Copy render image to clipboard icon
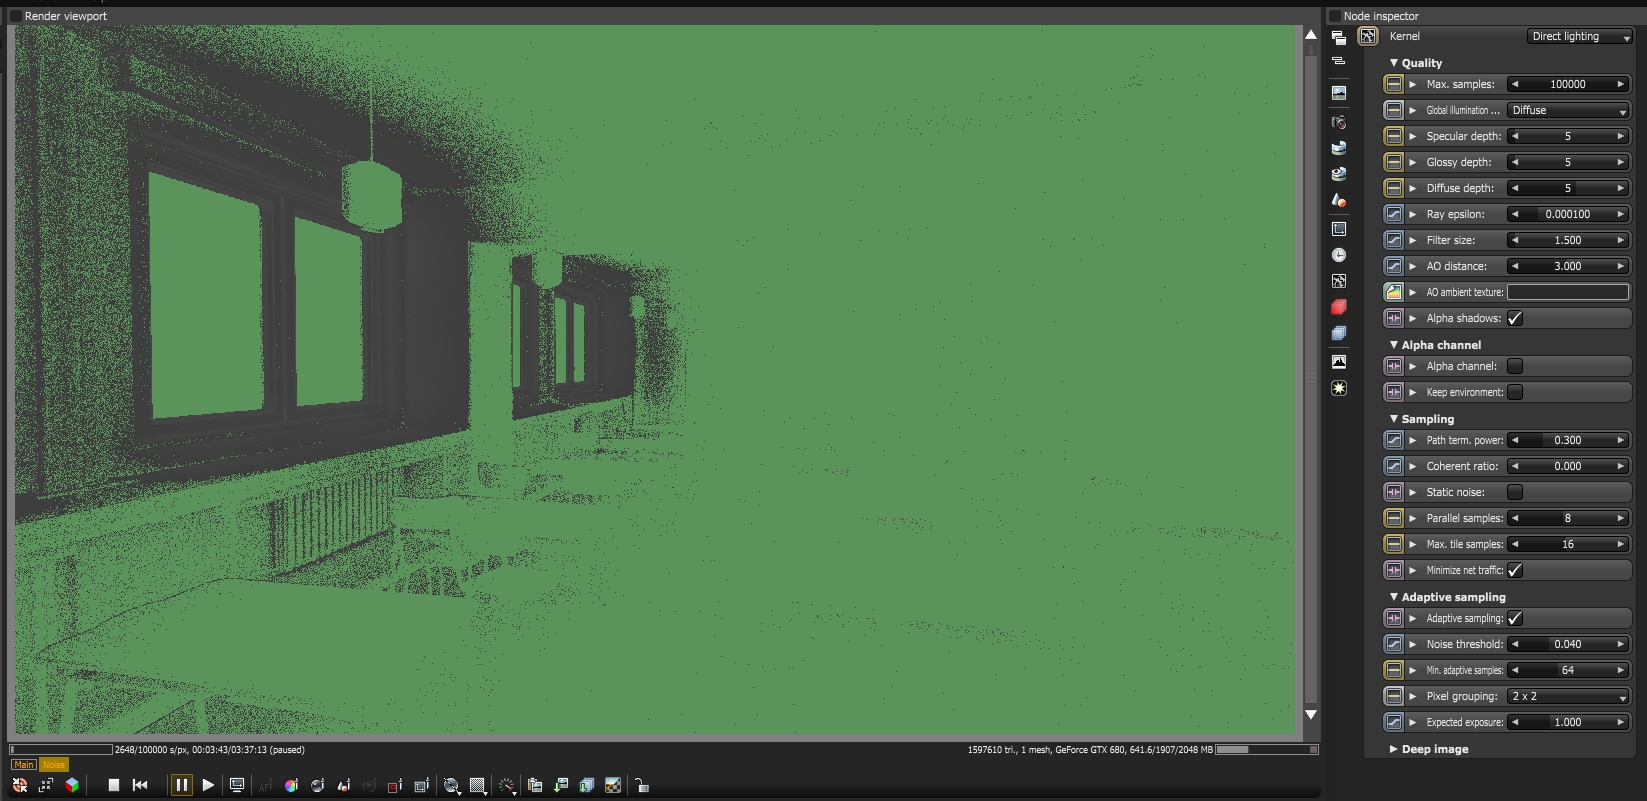The height and width of the screenshot is (801, 1647). coord(535,786)
